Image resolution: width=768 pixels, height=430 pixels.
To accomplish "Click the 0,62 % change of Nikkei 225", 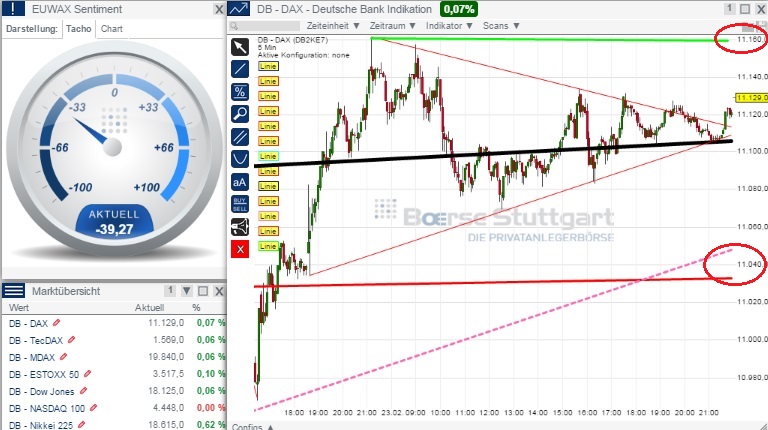I will pos(211,425).
